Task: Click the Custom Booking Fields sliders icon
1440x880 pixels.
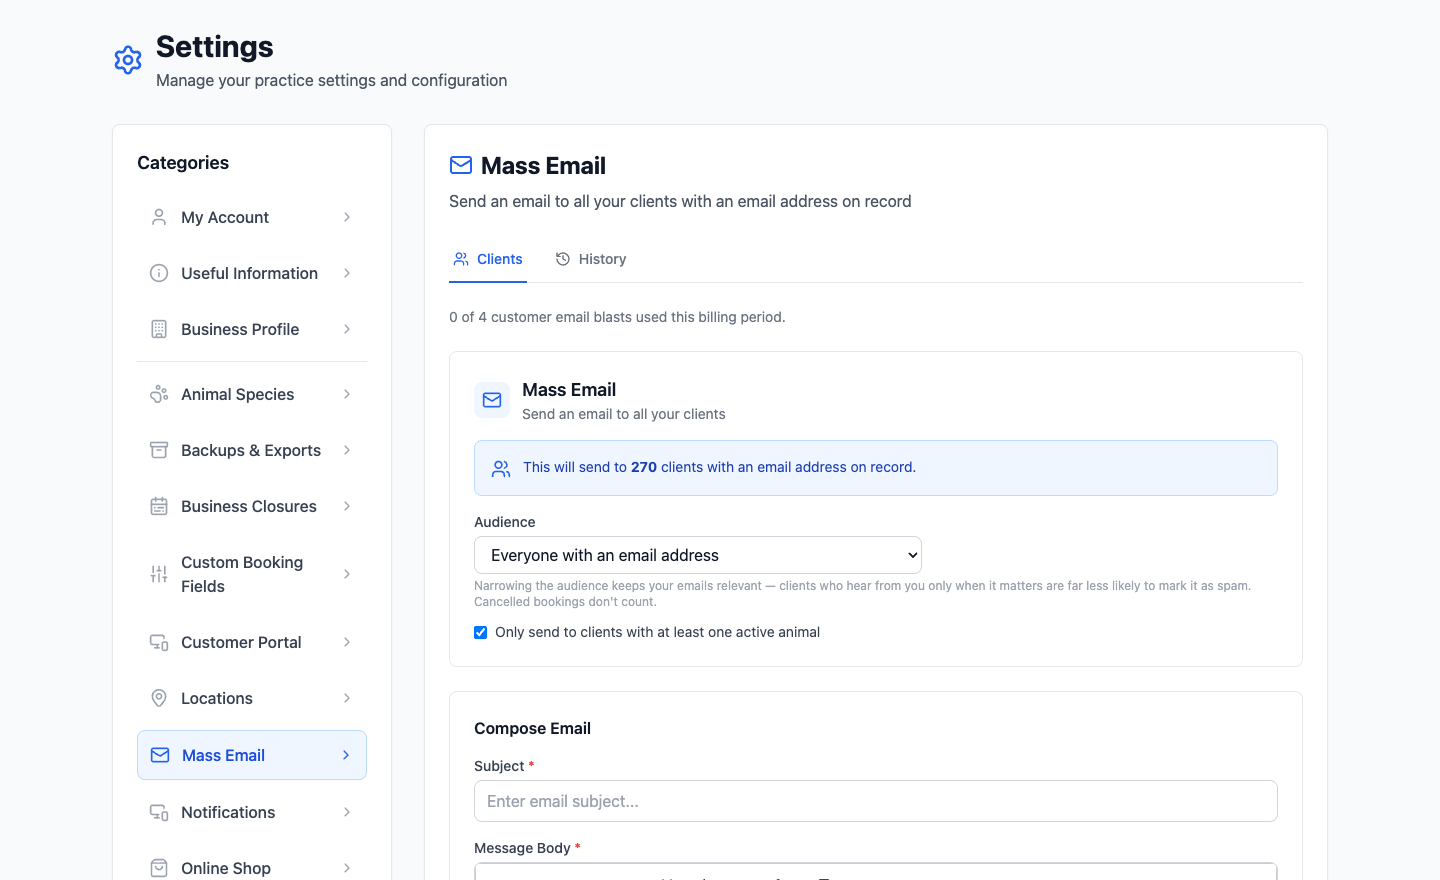Action: [x=159, y=574]
